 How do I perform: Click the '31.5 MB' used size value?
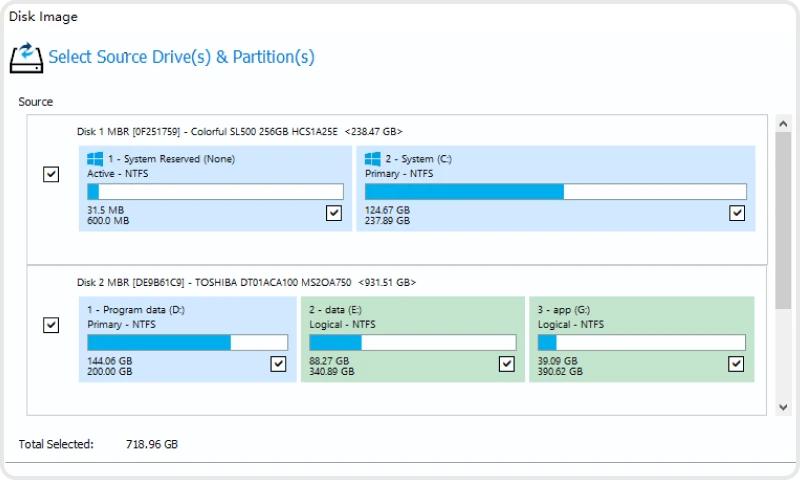tap(106, 210)
